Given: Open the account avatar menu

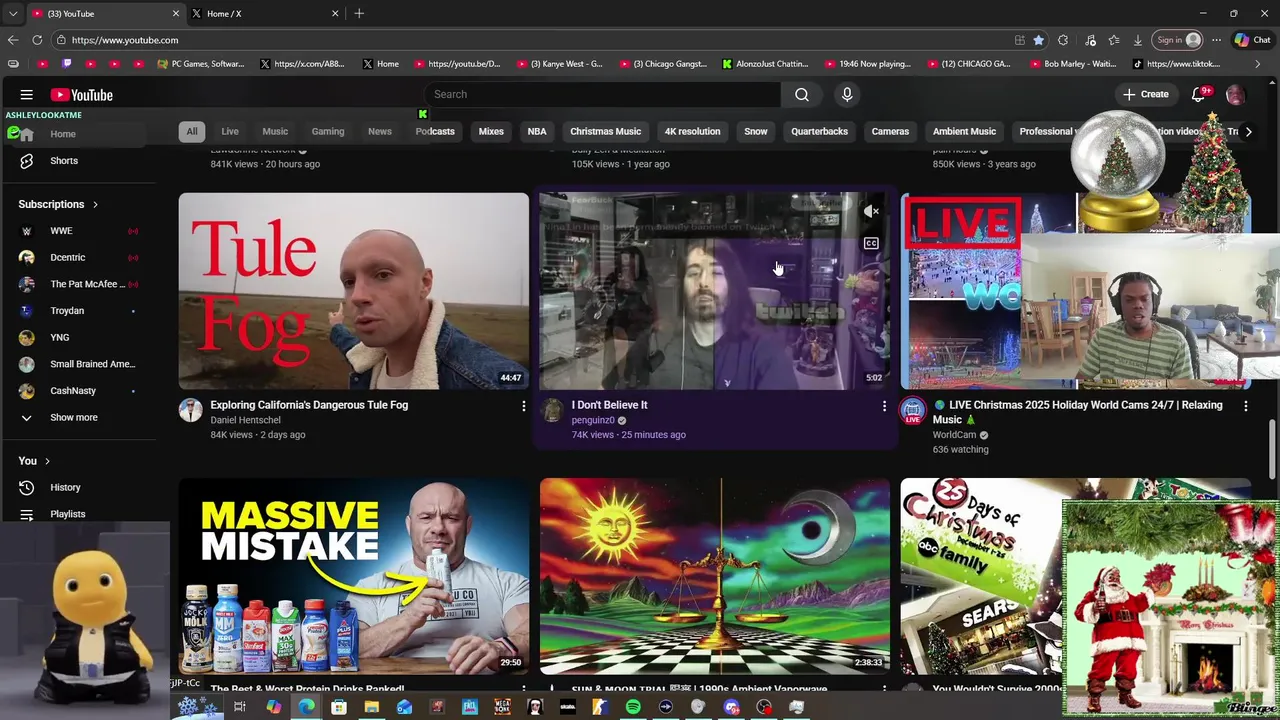Looking at the screenshot, I should tap(1236, 95).
